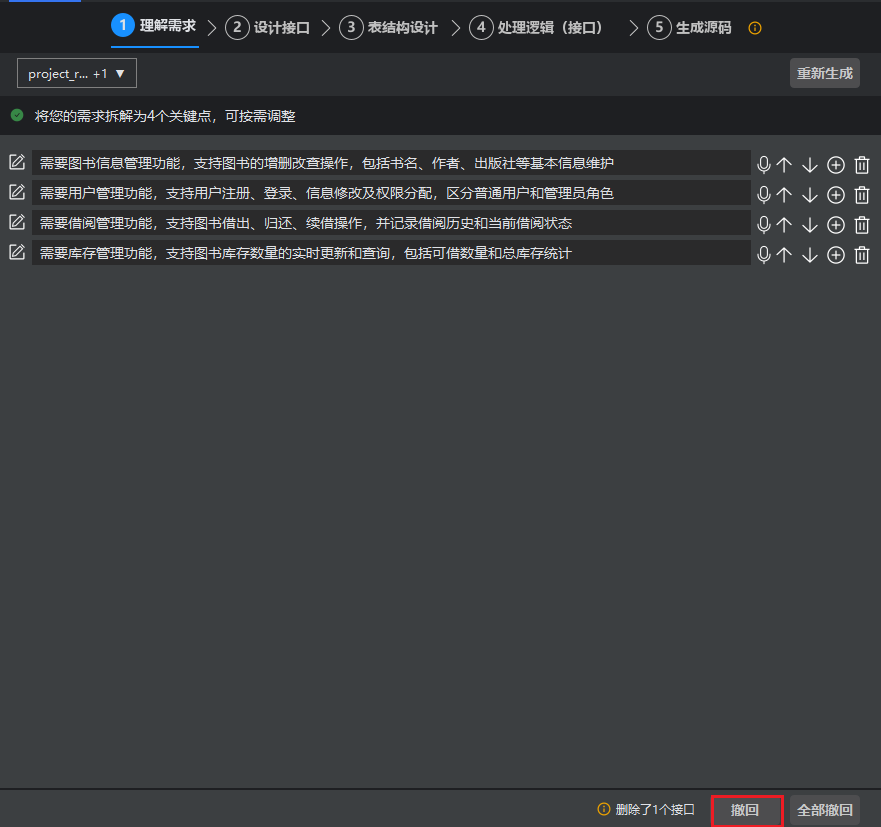The width and height of the screenshot is (881, 827).
Task: Click 全部撤回 to undo all
Action: coord(824,810)
